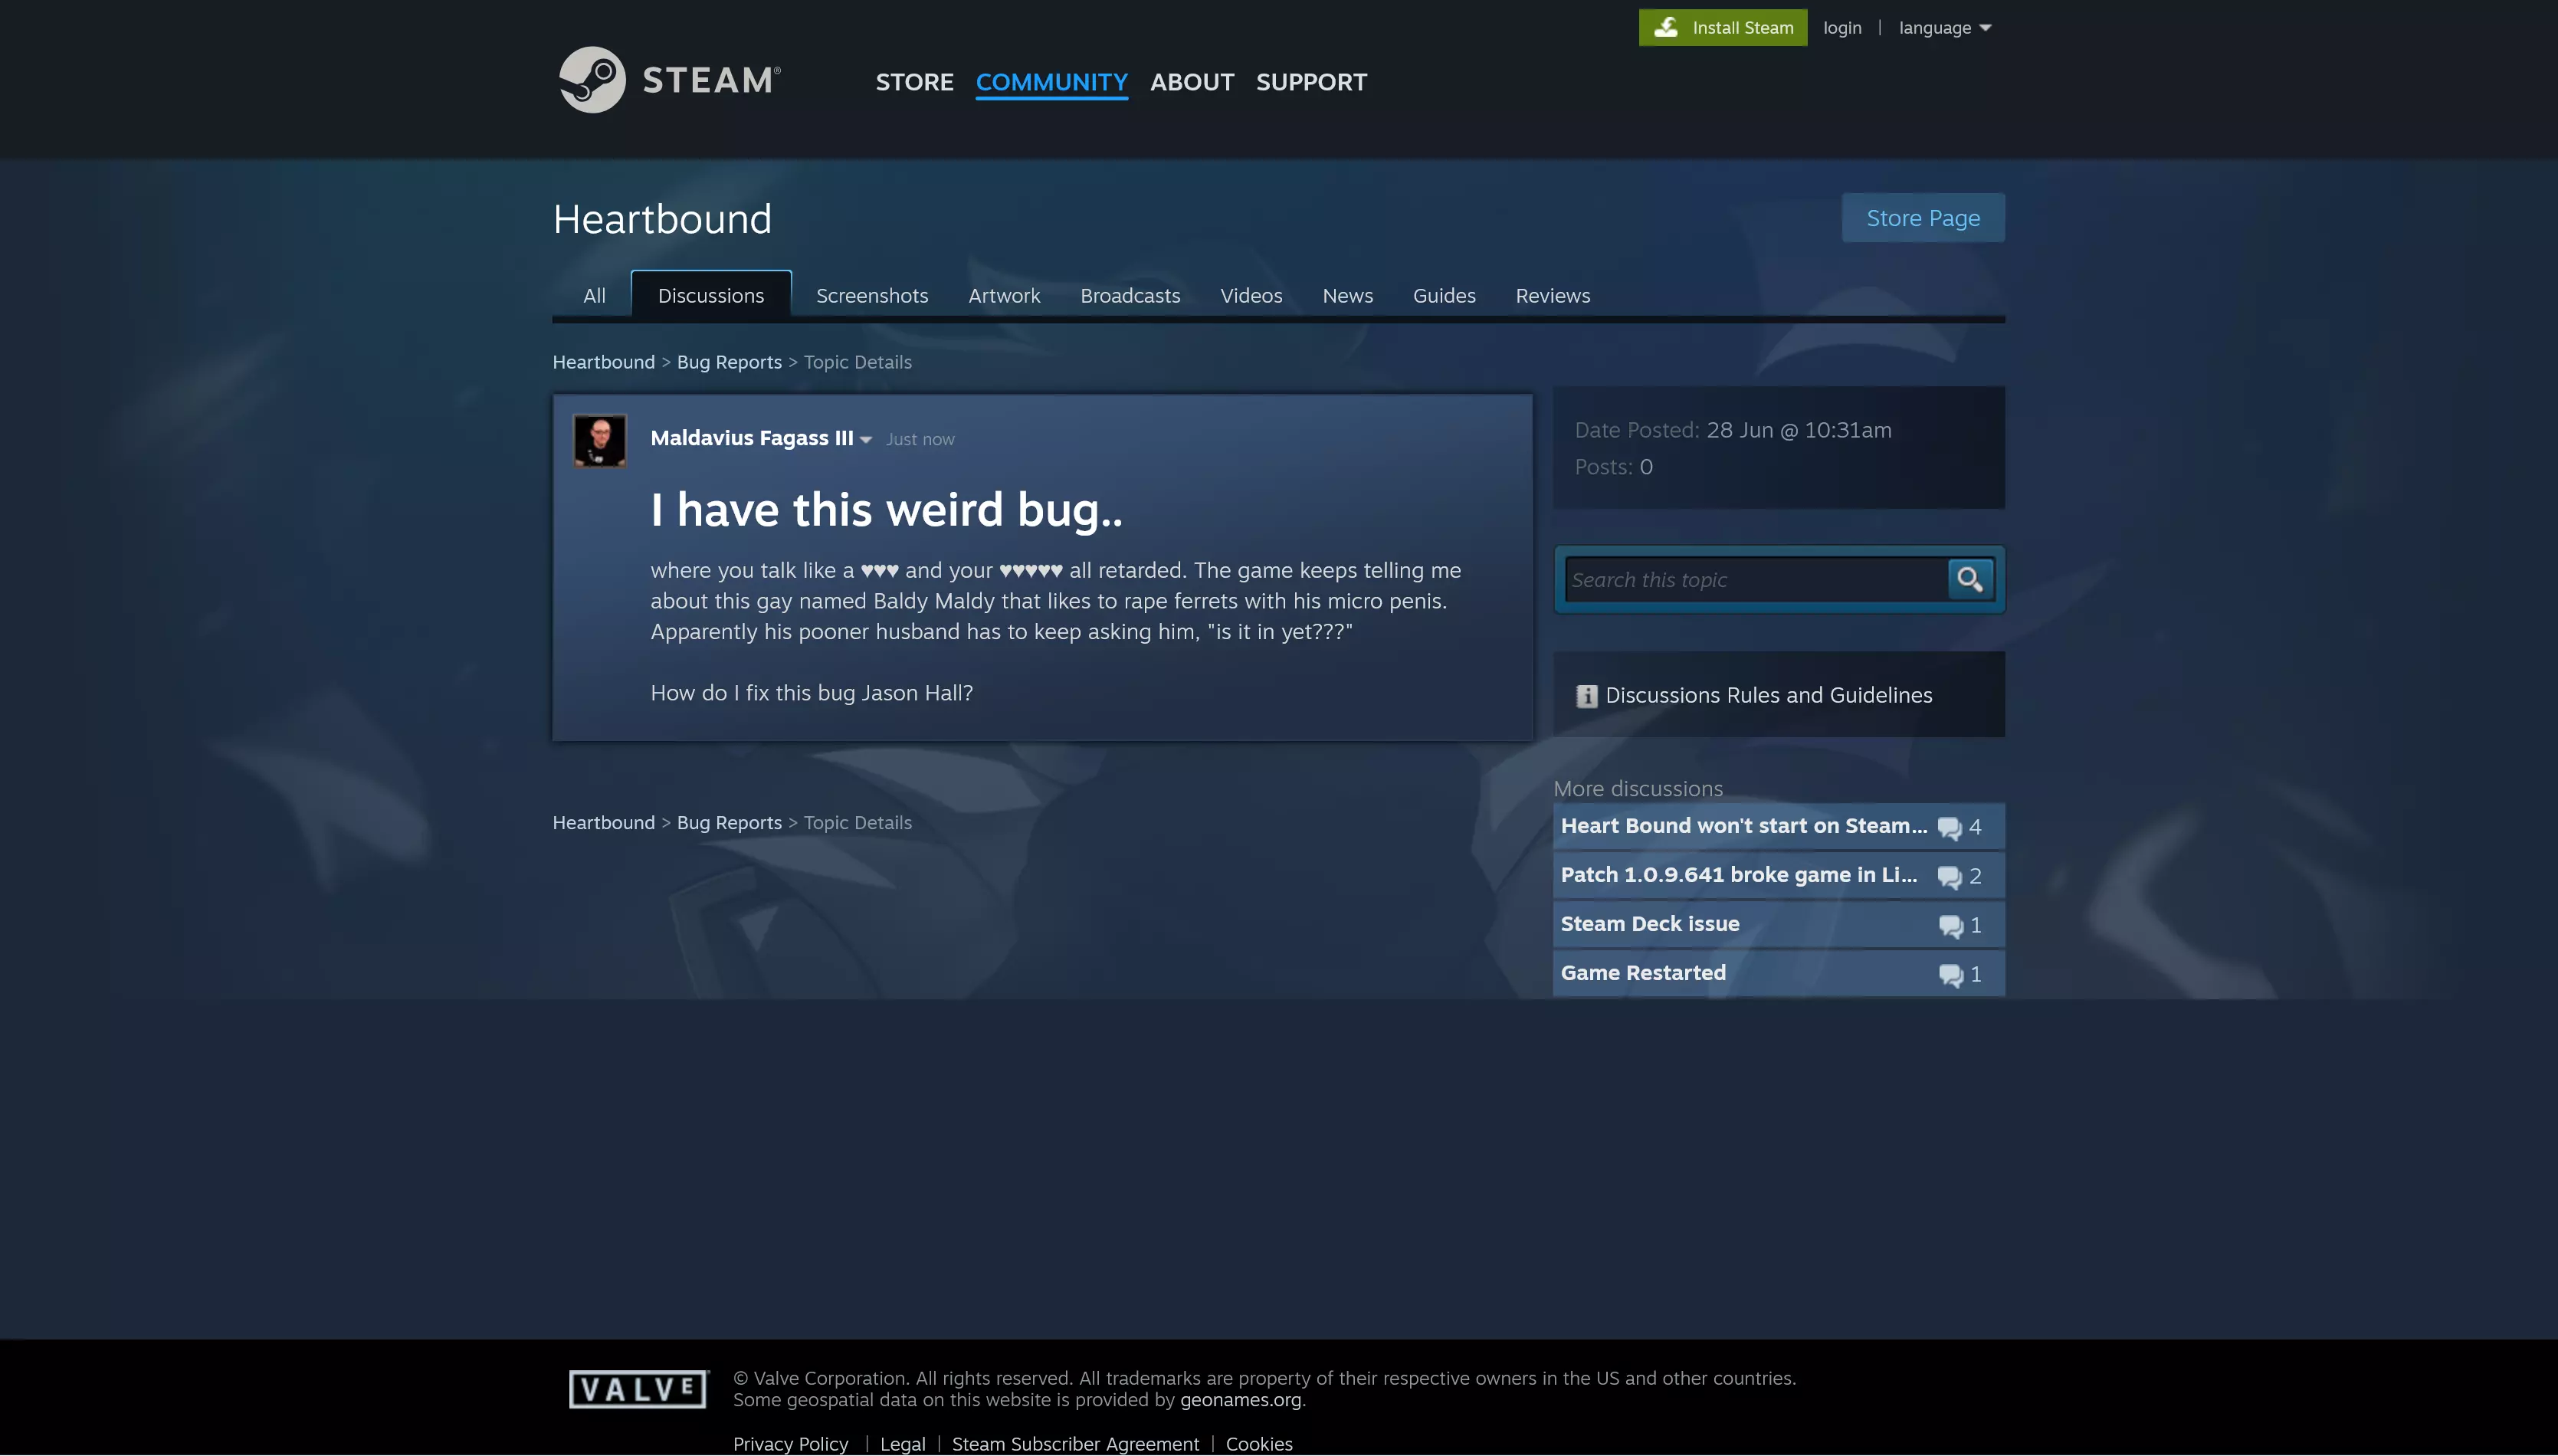This screenshot has height=1456, width=2558.
Task: Select the Discussions tab
Action: point(711,295)
